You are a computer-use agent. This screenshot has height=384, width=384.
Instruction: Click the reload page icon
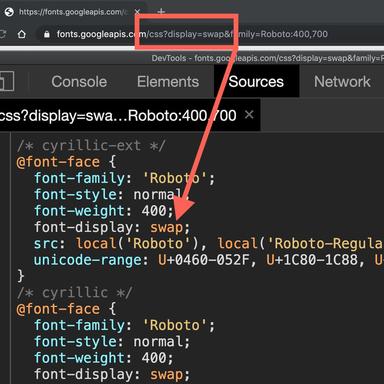click(x=3, y=34)
